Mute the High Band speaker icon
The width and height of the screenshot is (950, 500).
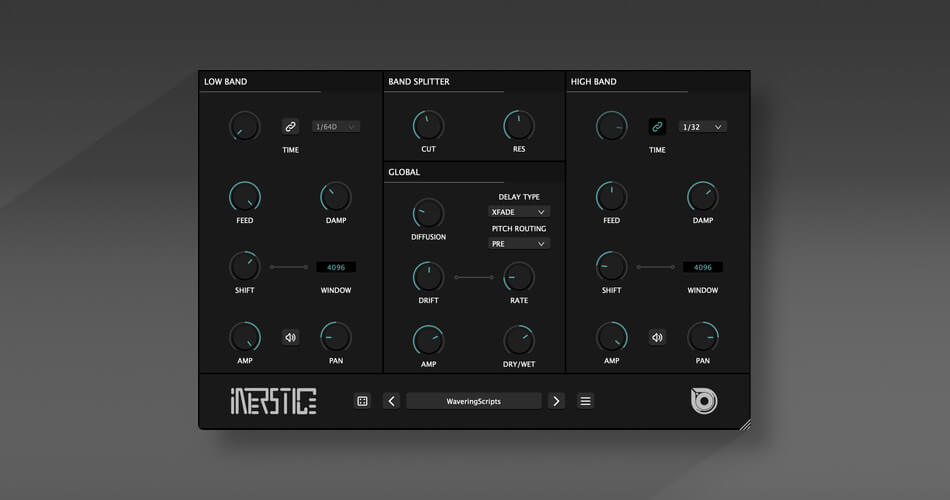[657, 337]
